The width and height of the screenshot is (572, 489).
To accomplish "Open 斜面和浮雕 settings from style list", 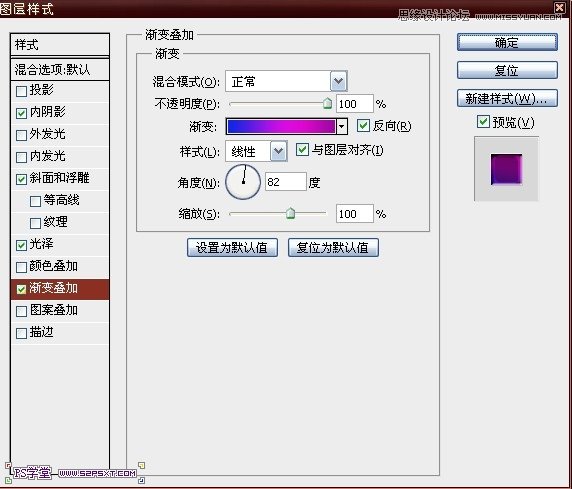I will [x=60, y=178].
